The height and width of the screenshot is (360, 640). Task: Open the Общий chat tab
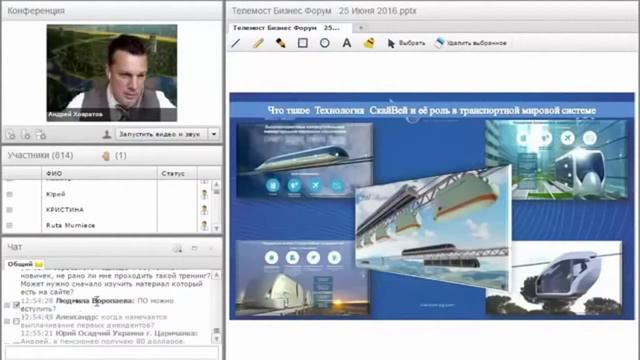click(24, 264)
